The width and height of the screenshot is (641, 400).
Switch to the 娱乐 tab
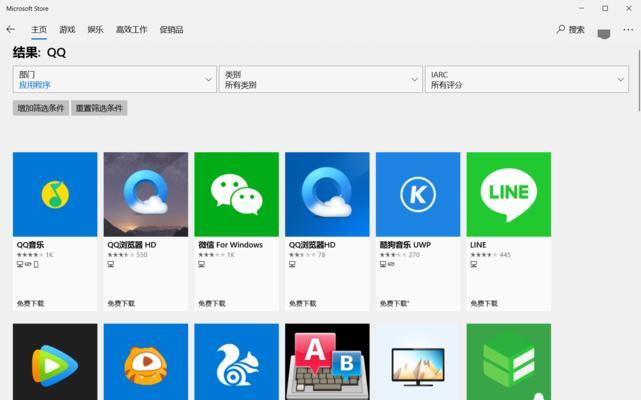tap(96, 29)
